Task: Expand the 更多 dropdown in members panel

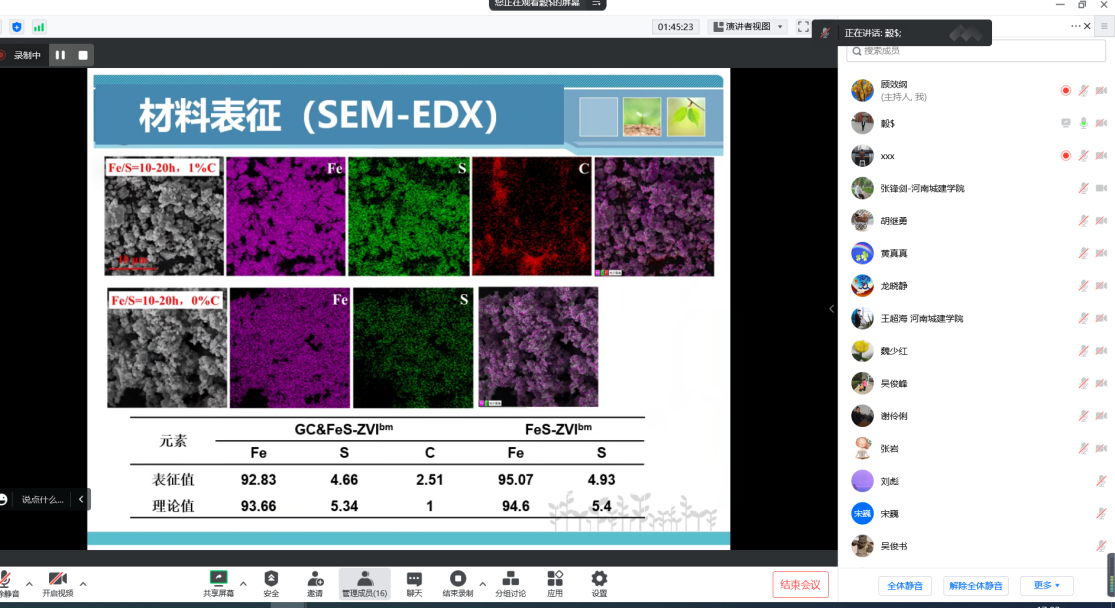Action: coord(1047,585)
